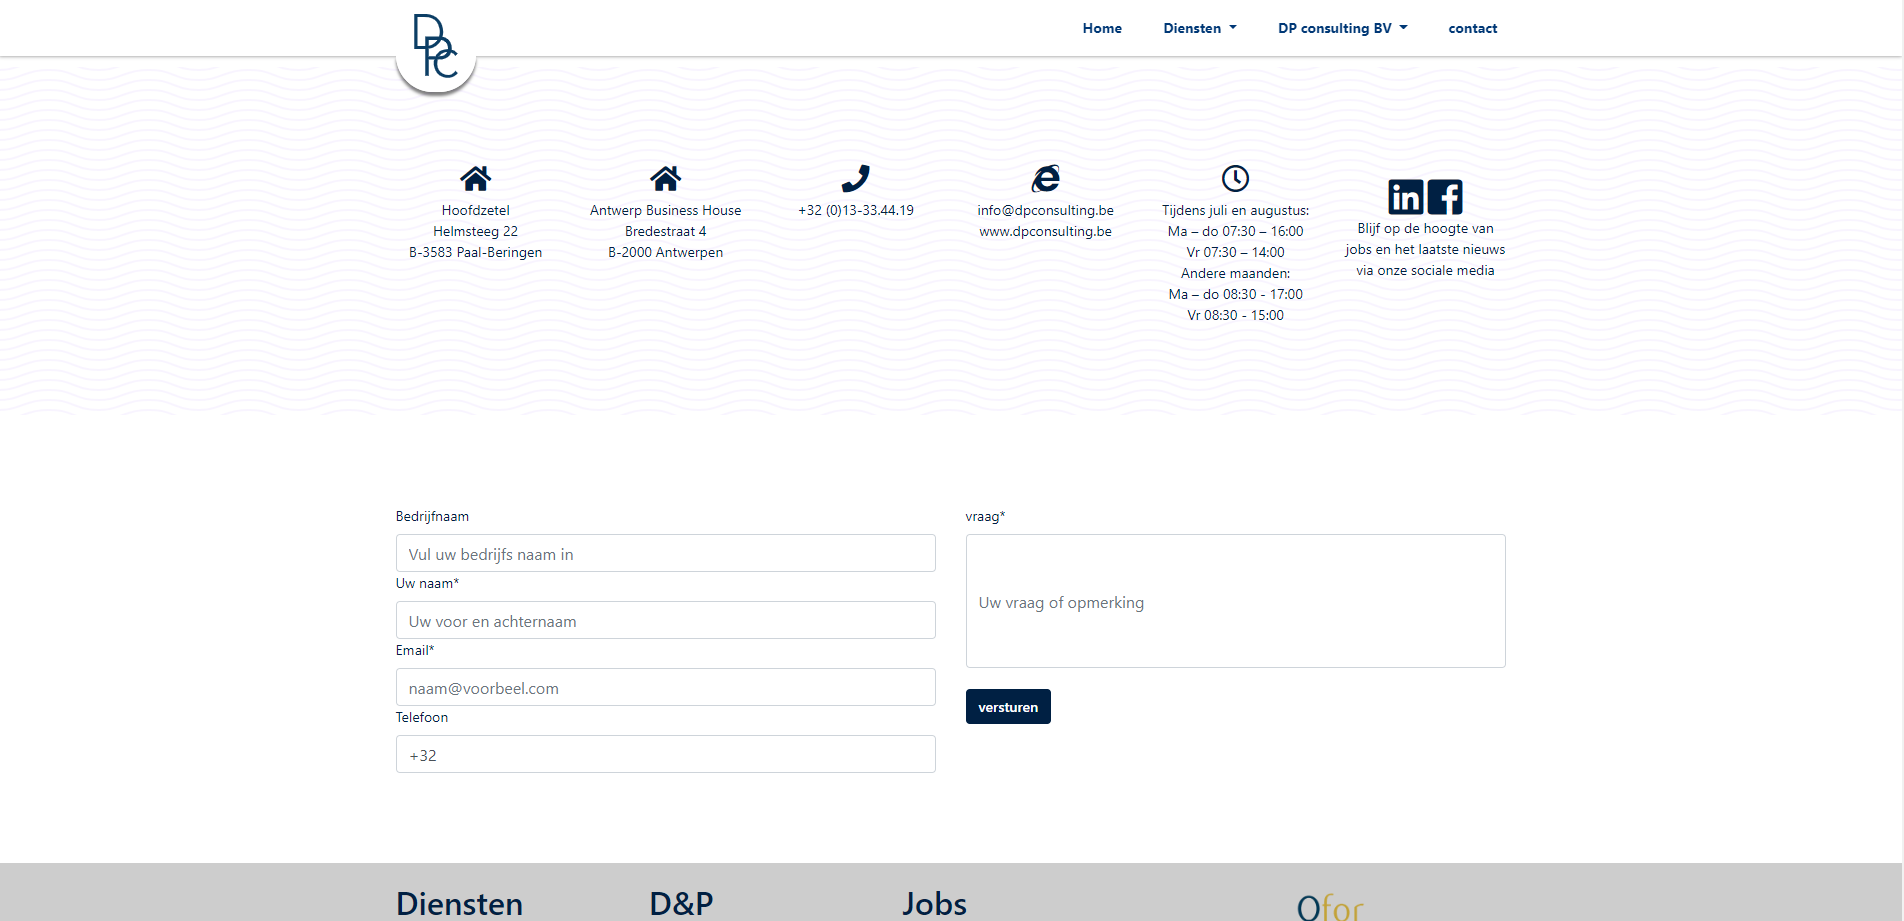This screenshot has width=1904, height=921.
Task: Click the clock opening hours icon
Action: pos(1236,179)
